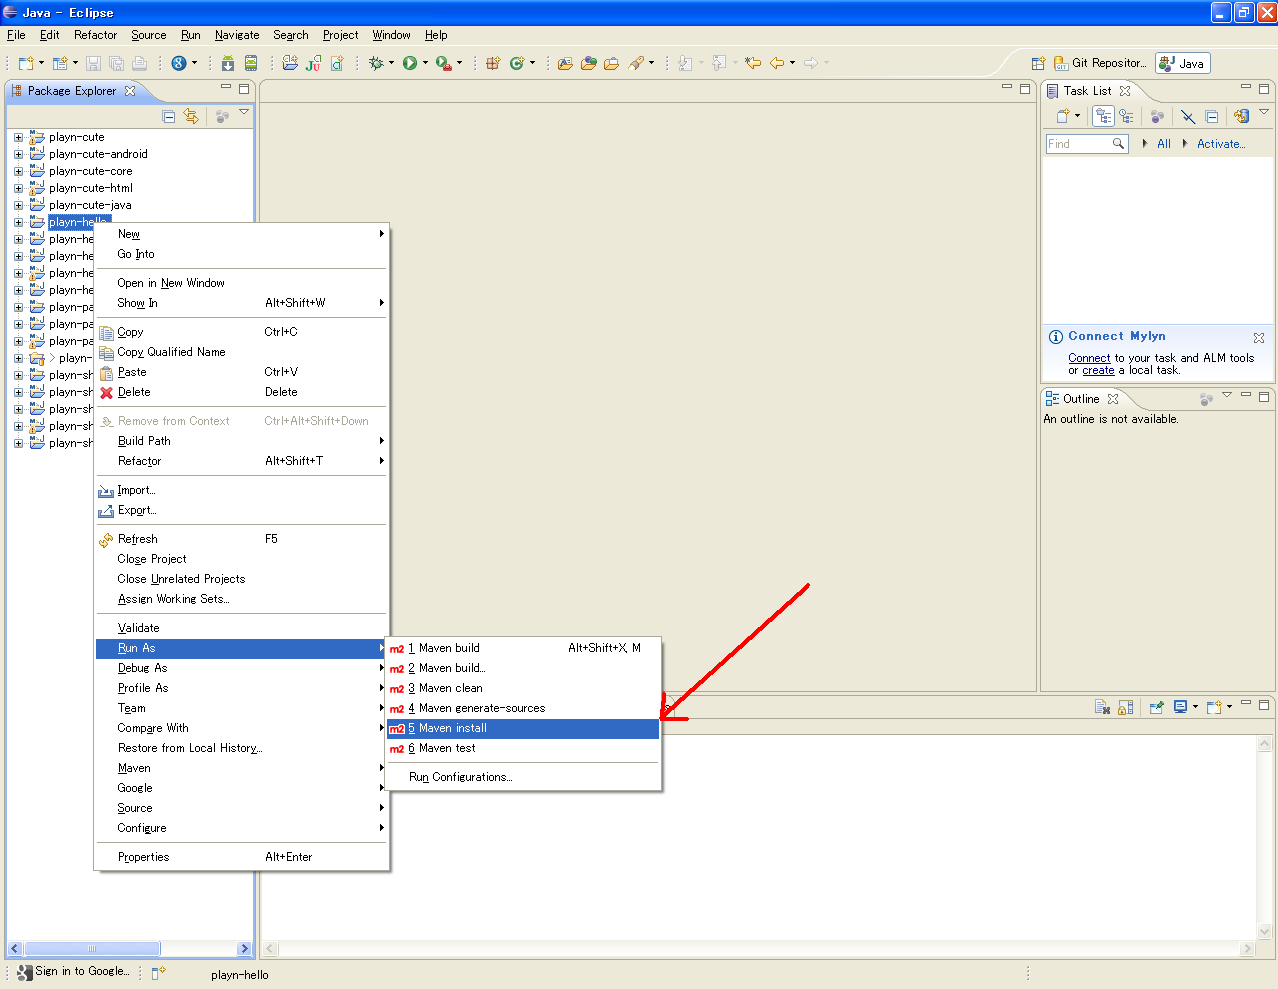Select Maven install from Run As submenu
Screen dimensions: 1278x989
click(523, 728)
